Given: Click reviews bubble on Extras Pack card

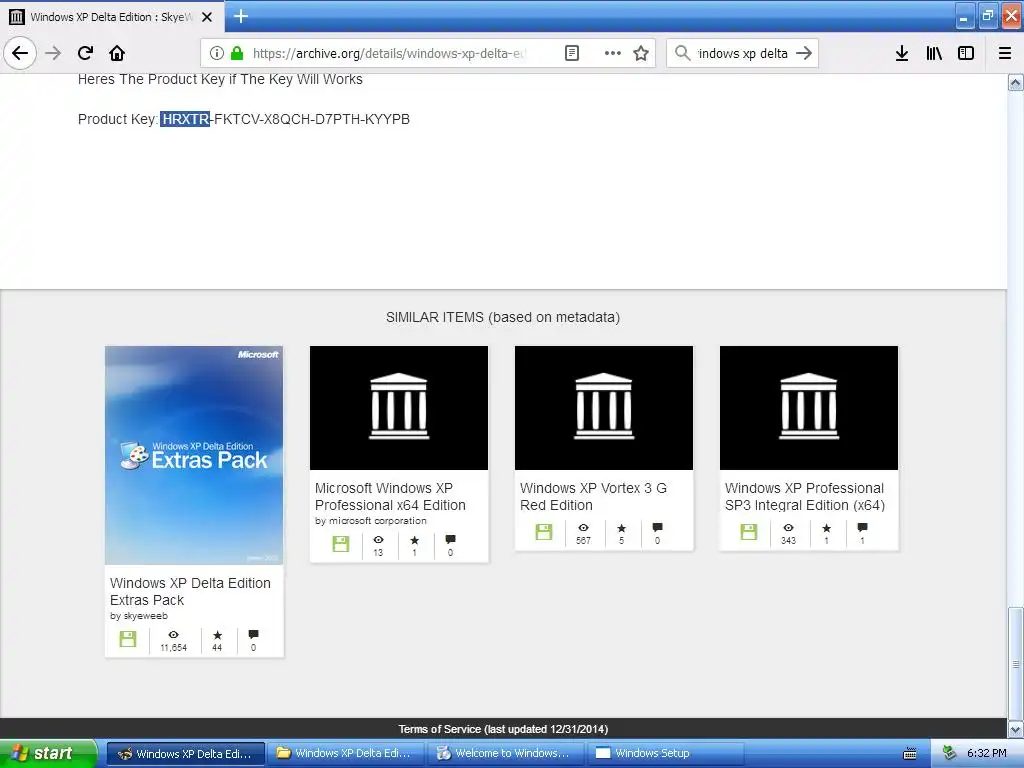Looking at the screenshot, I should click(x=253, y=634).
